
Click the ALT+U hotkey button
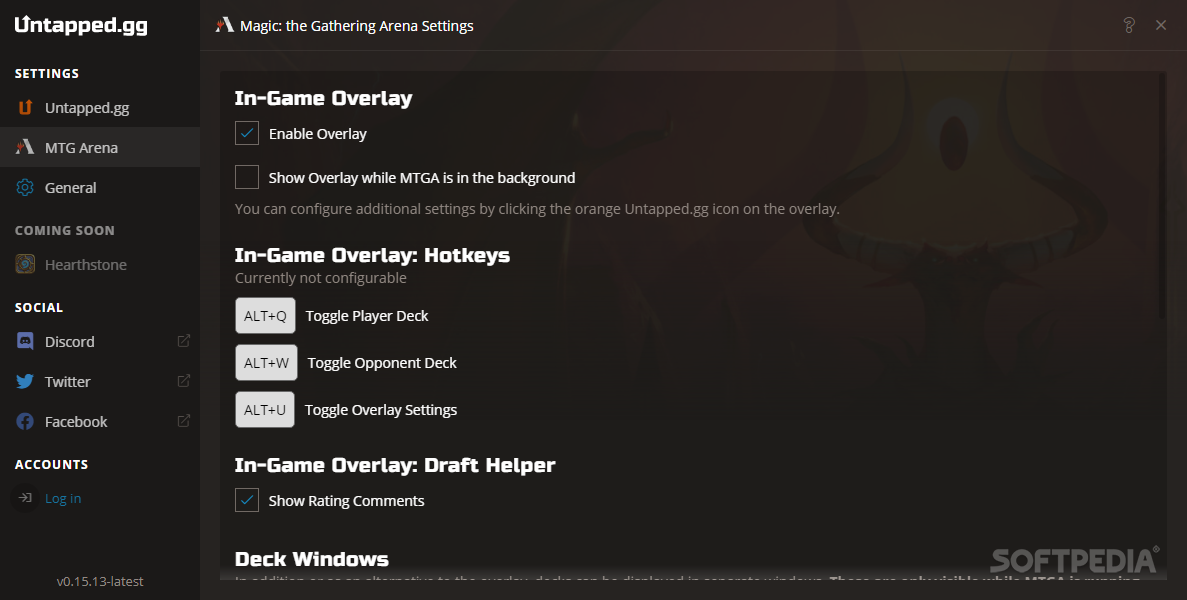265,409
